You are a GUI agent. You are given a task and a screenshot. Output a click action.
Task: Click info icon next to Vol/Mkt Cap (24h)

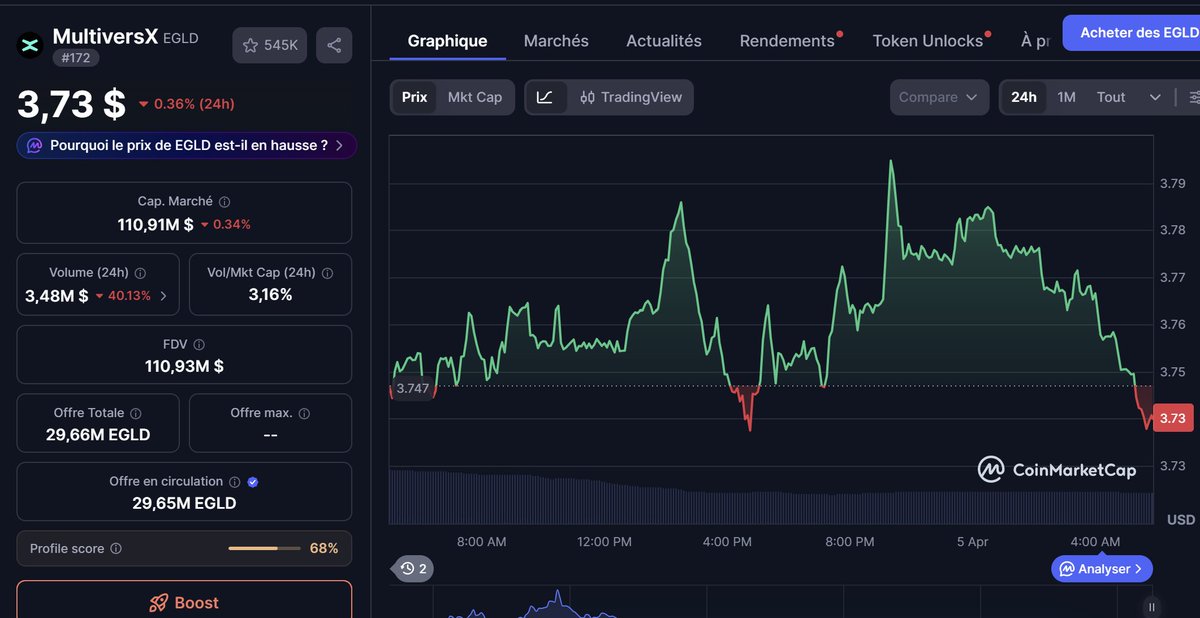[x=327, y=273]
